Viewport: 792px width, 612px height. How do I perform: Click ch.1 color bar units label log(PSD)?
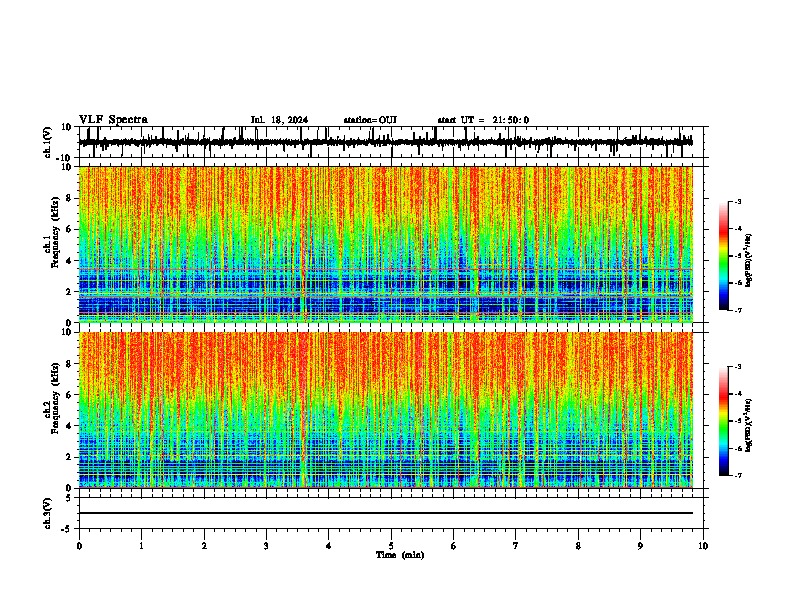point(748,261)
